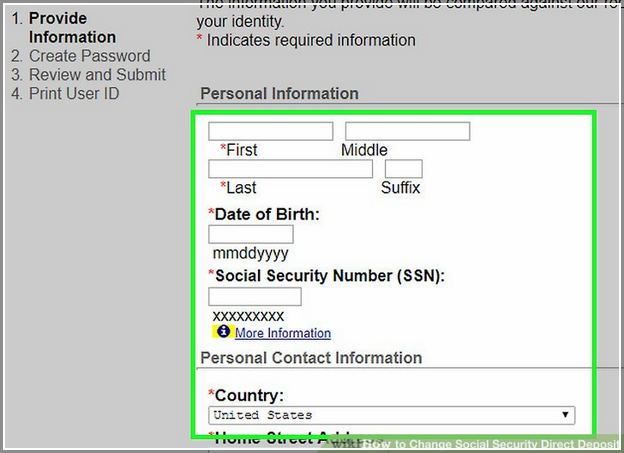Image resolution: width=624 pixels, height=453 pixels.
Task: Open the More Information link
Action: [x=283, y=333]
